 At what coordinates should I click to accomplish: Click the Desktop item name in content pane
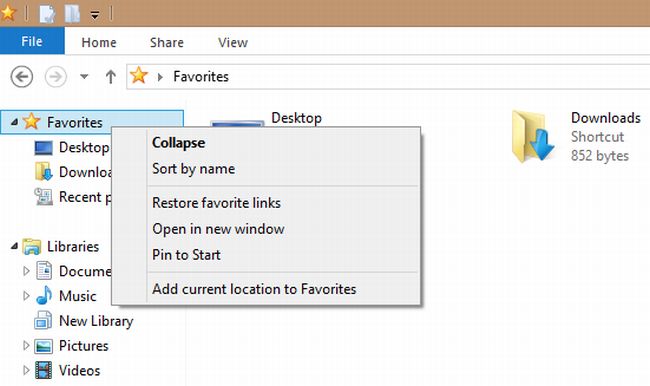pos(296,118)
